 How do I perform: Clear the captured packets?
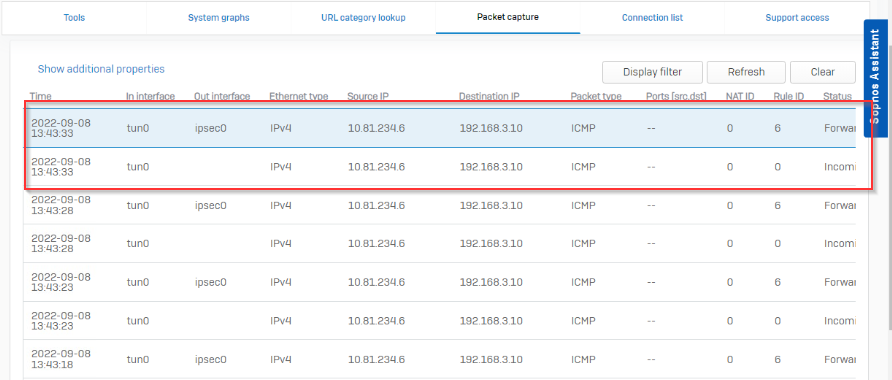(x=823, y=72)
